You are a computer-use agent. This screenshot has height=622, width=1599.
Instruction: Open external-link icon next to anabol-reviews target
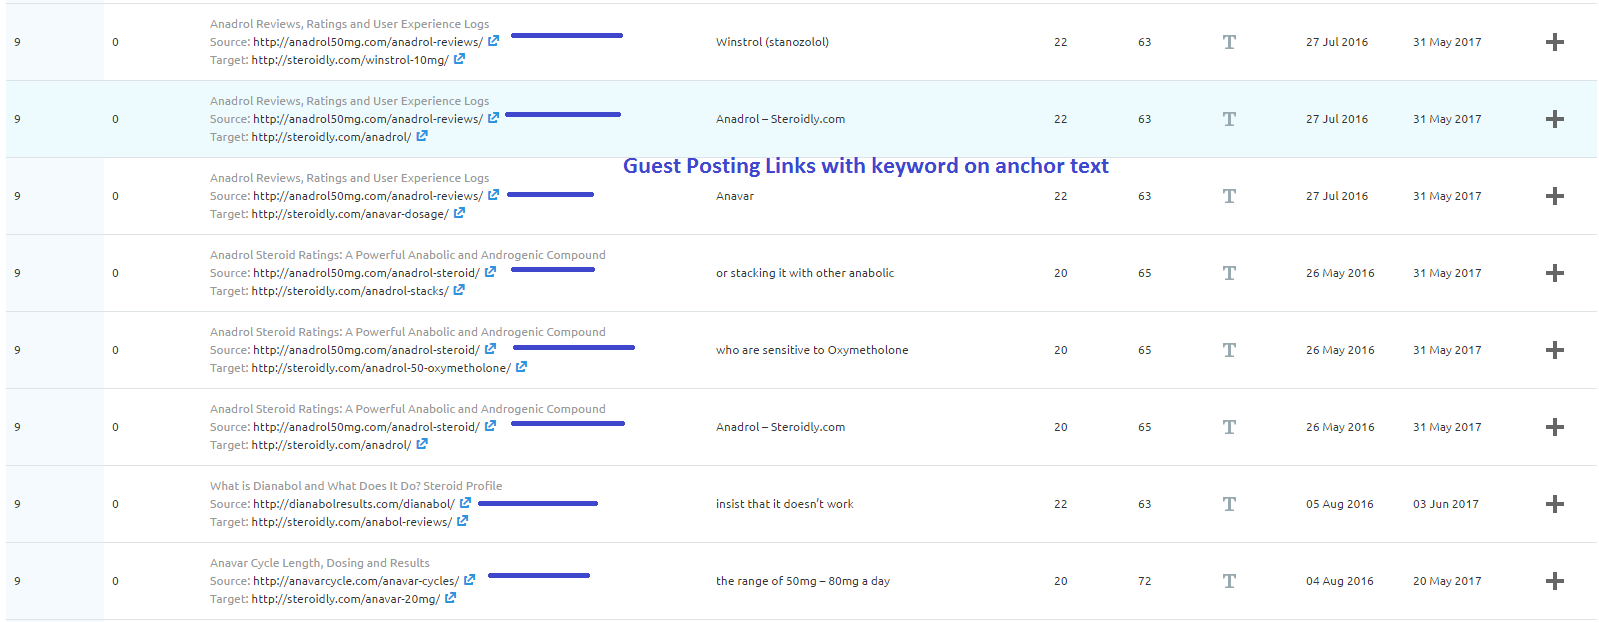pos(462,521)
